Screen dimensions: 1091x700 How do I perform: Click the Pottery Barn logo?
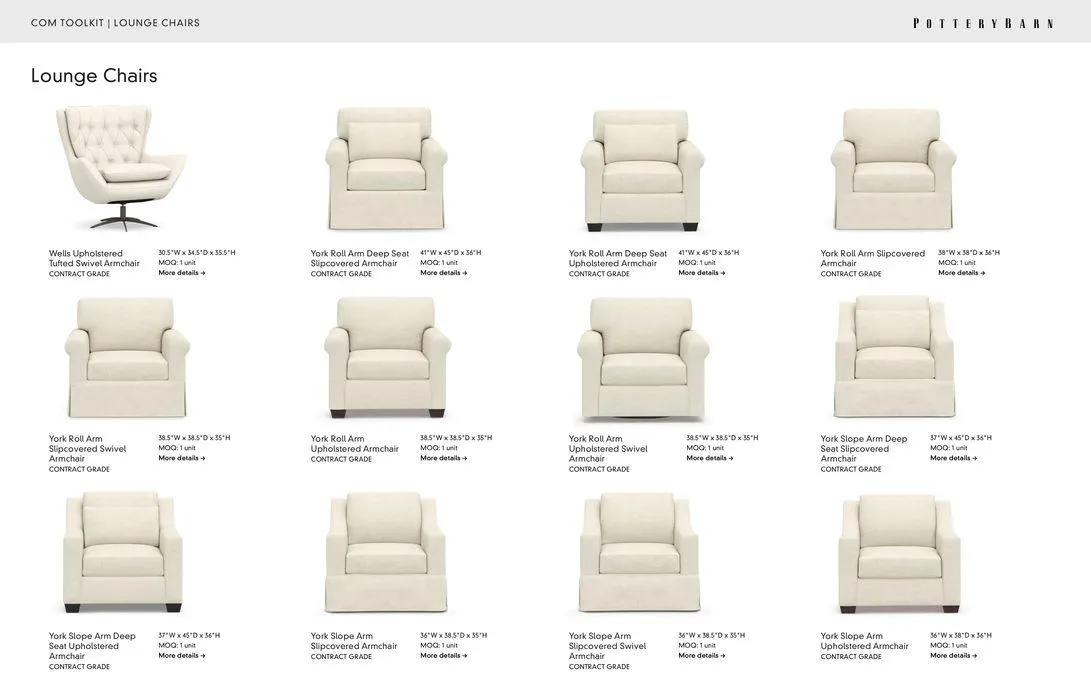coord(983,24)
